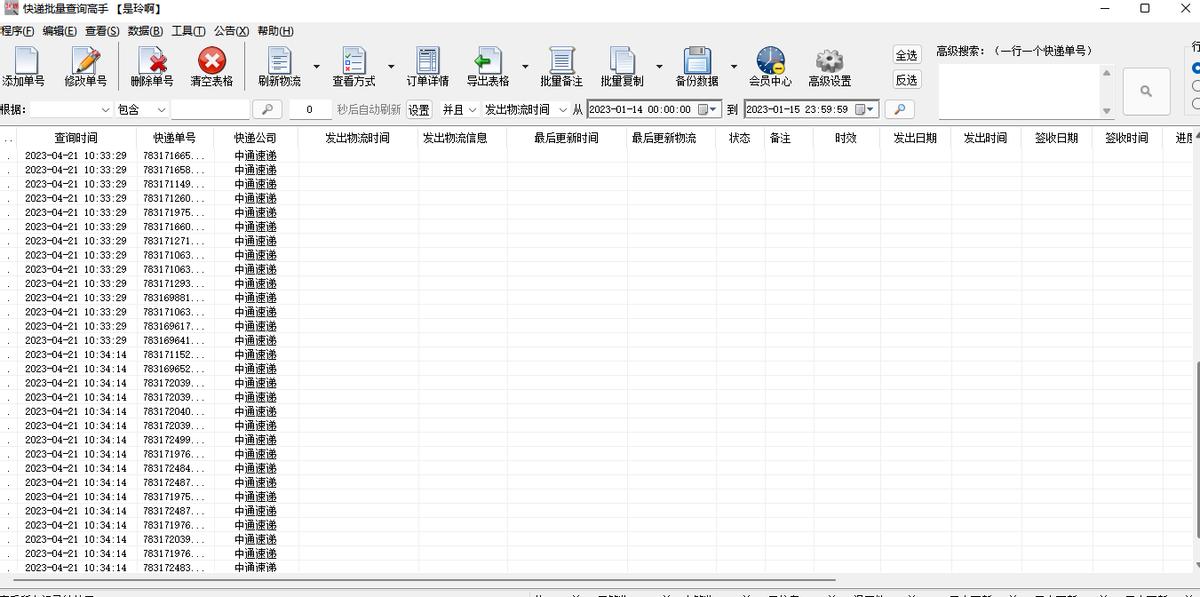1200x597 pixels.
Task: Open 订单详情 order details
Action: click(x=428, y=66)
